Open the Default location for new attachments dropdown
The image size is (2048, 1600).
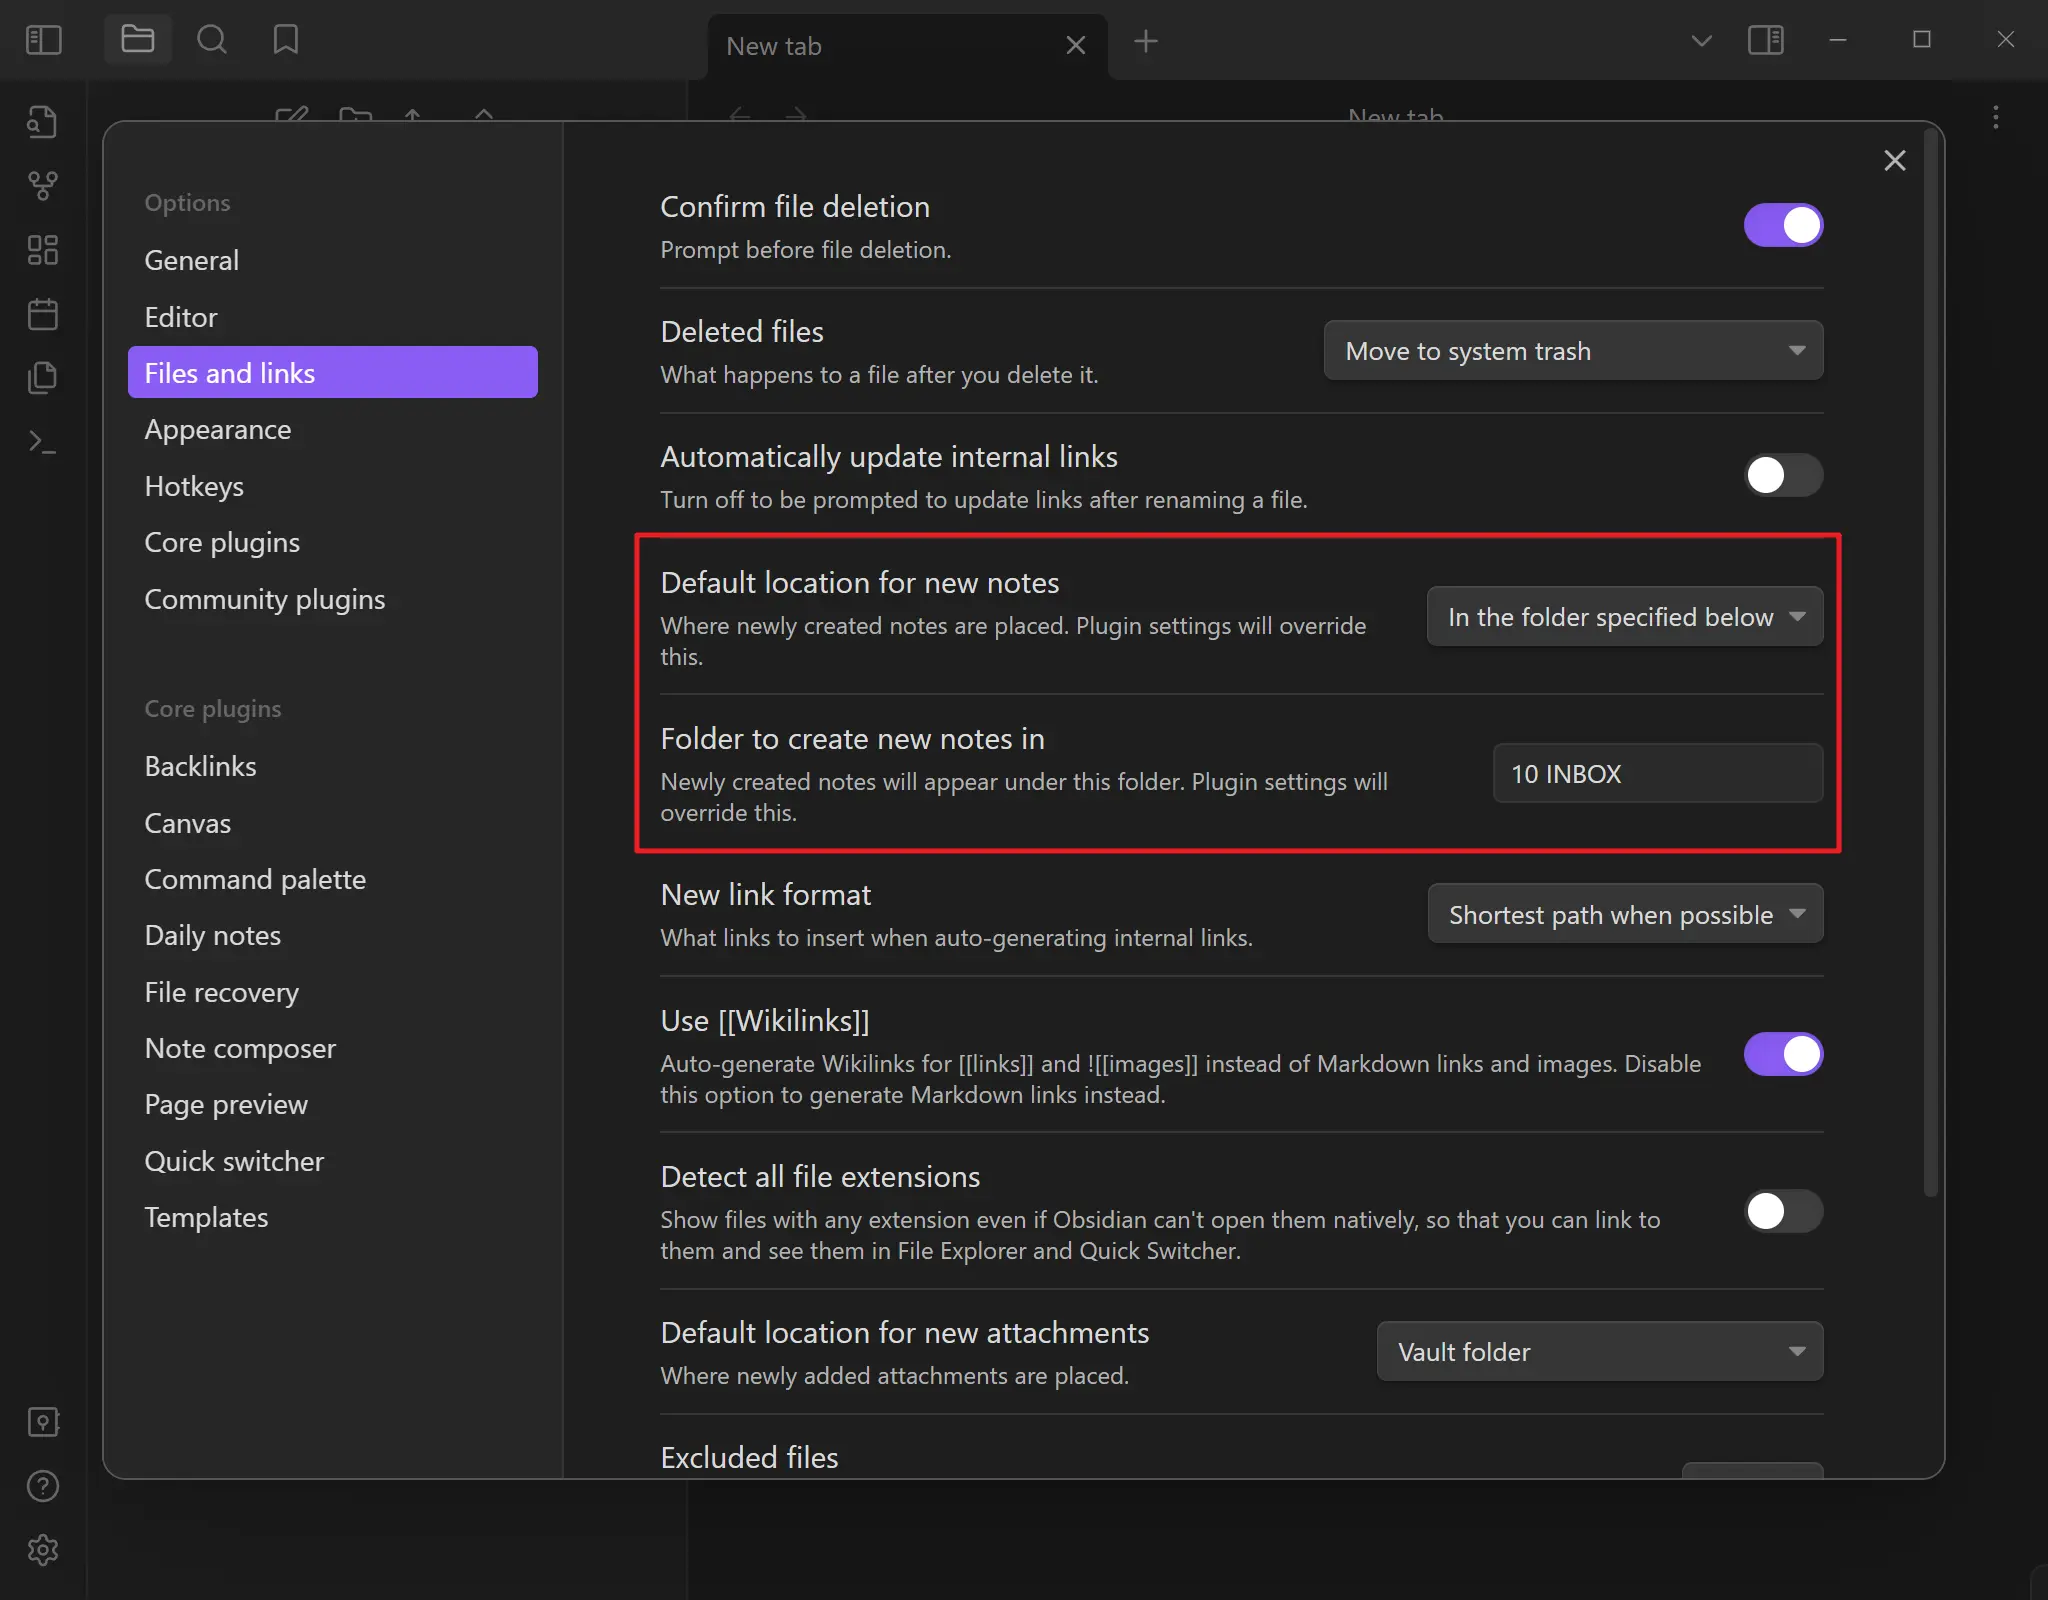point(1598,1351)
